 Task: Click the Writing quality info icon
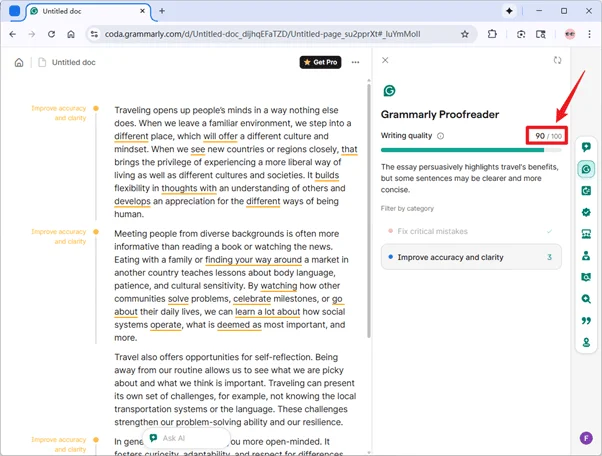(x=440, y=136)
